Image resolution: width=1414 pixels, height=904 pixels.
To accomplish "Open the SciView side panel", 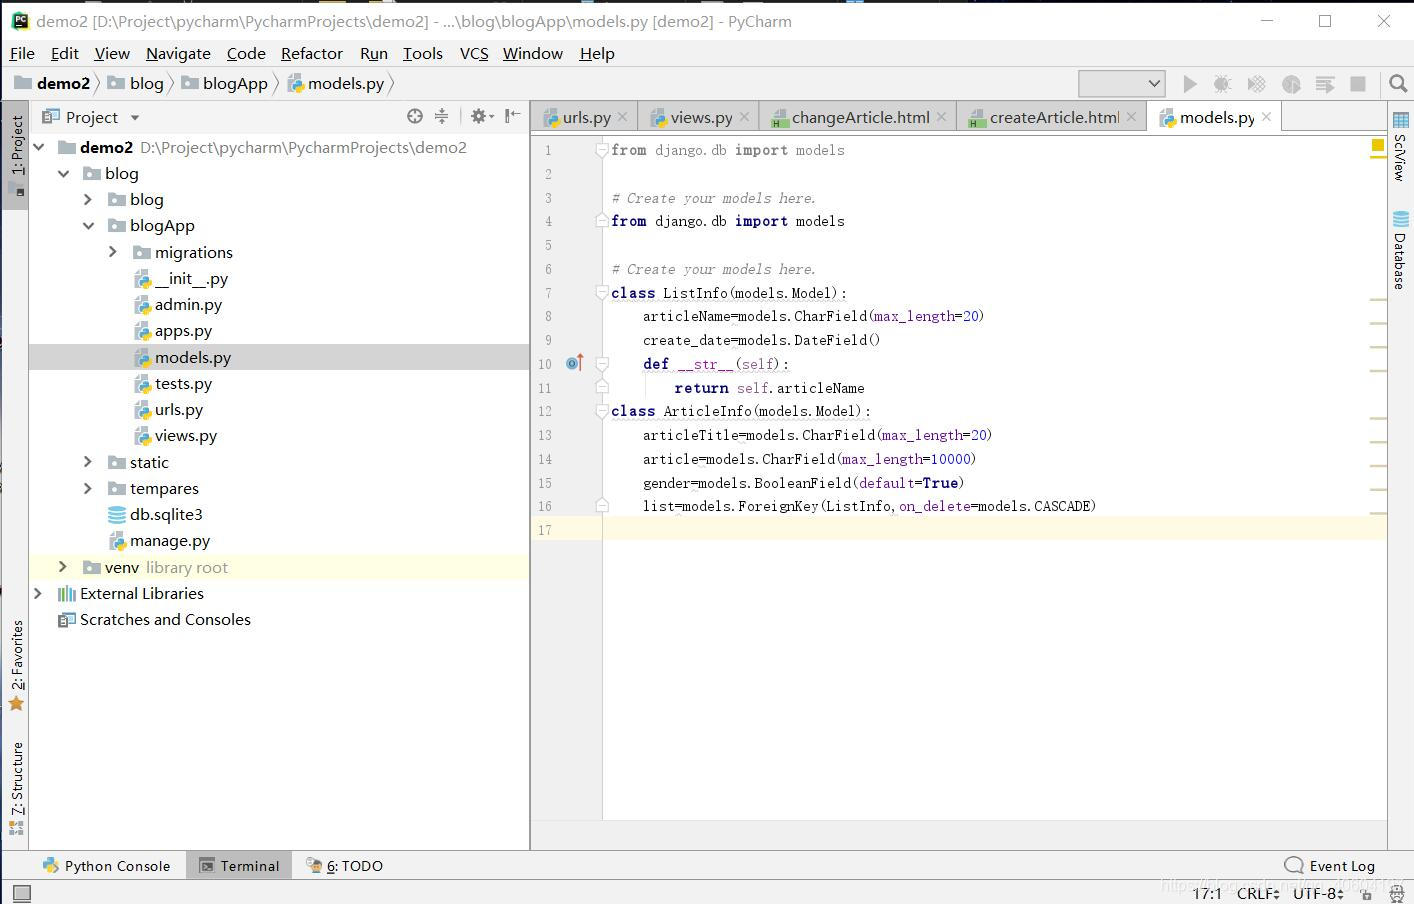I will coord(1400,145).
